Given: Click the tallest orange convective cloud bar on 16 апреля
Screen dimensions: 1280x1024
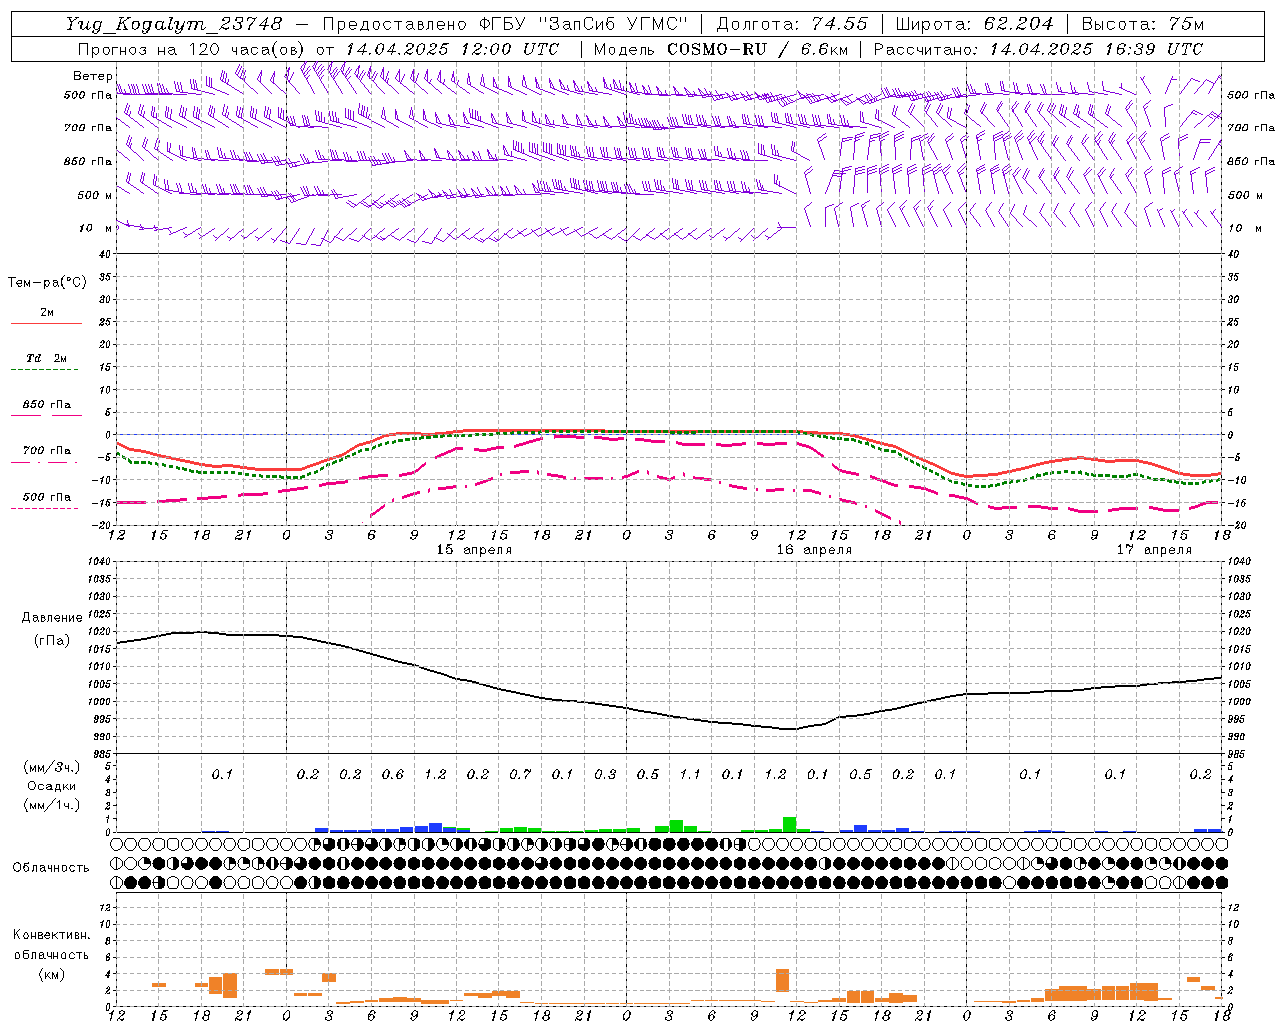Looking at the screenshot, I should pos(782,980).
